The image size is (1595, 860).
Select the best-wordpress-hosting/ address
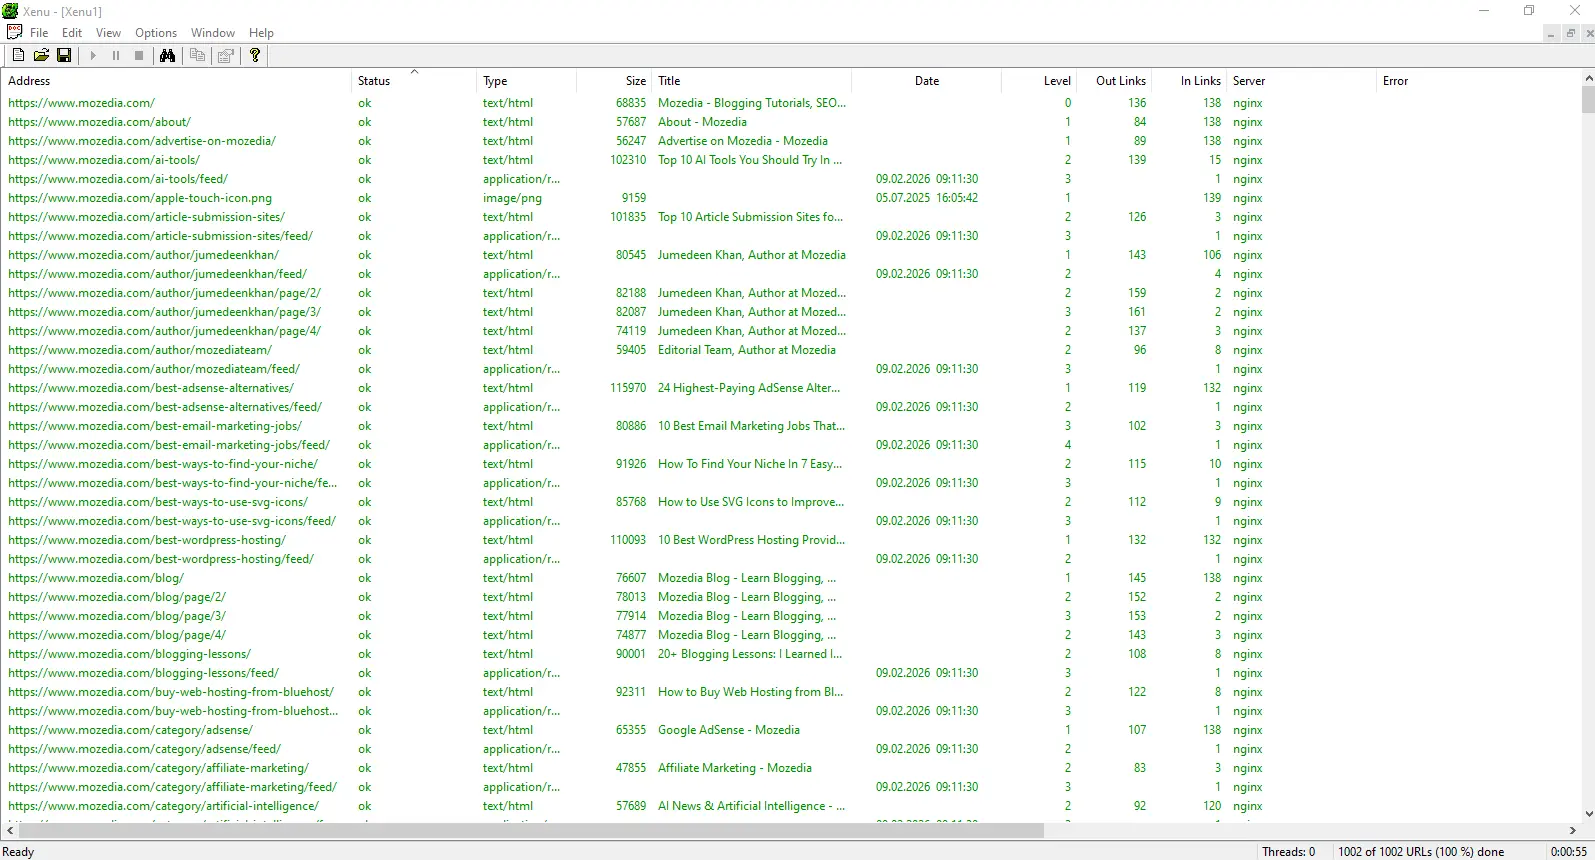pos(147,540)
